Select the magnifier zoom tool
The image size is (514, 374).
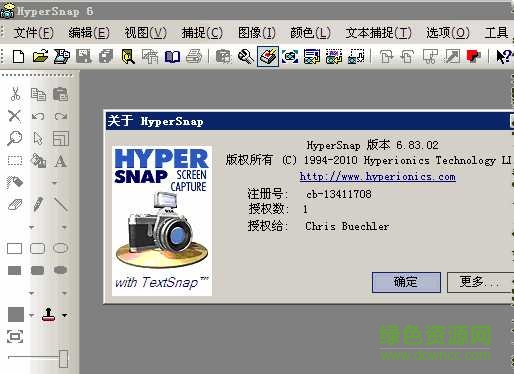15,138
